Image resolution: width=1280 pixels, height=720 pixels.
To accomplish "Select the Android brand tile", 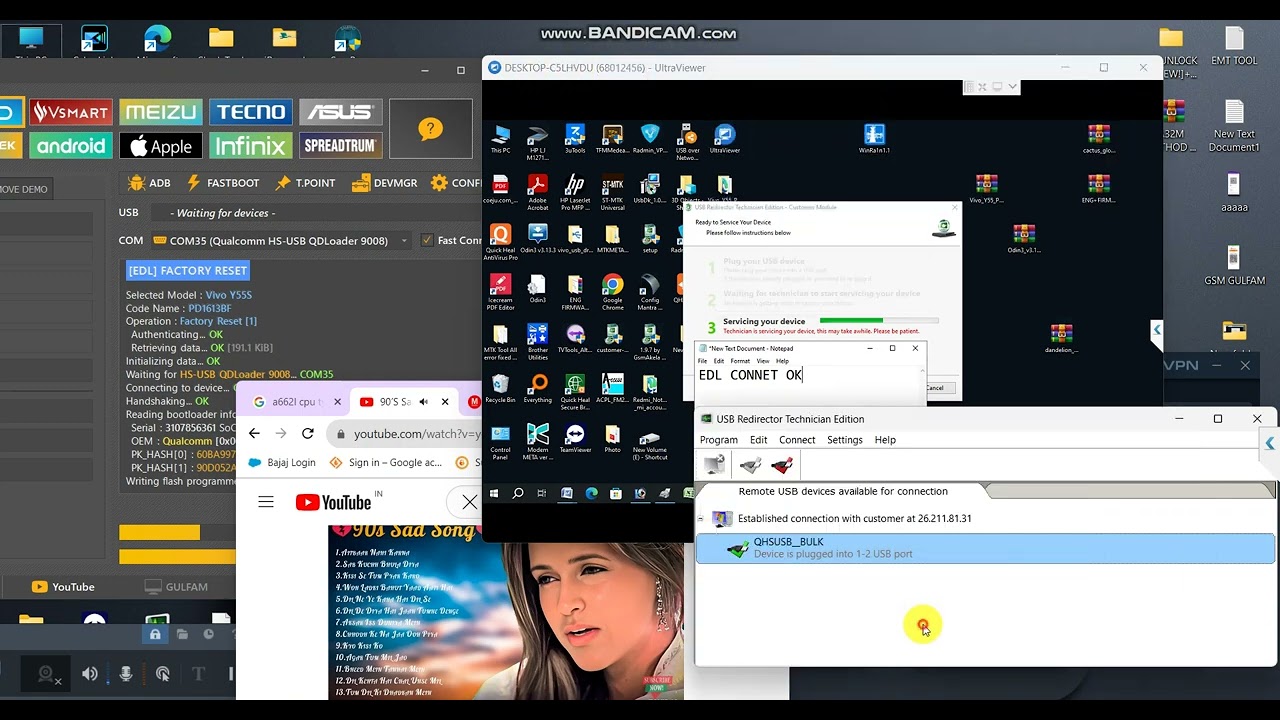I will (x=70, y=146).
